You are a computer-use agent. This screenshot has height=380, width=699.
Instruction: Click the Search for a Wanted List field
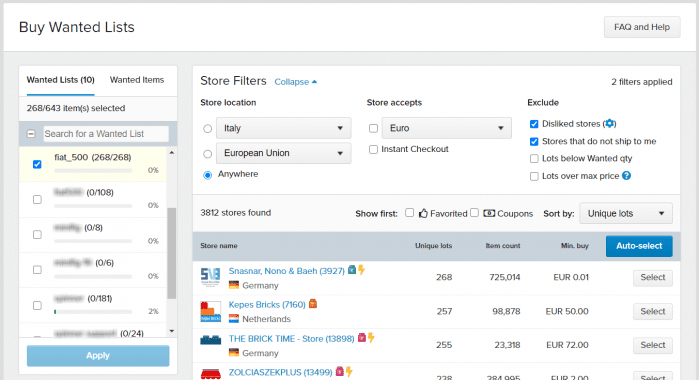tap(106, 134)
